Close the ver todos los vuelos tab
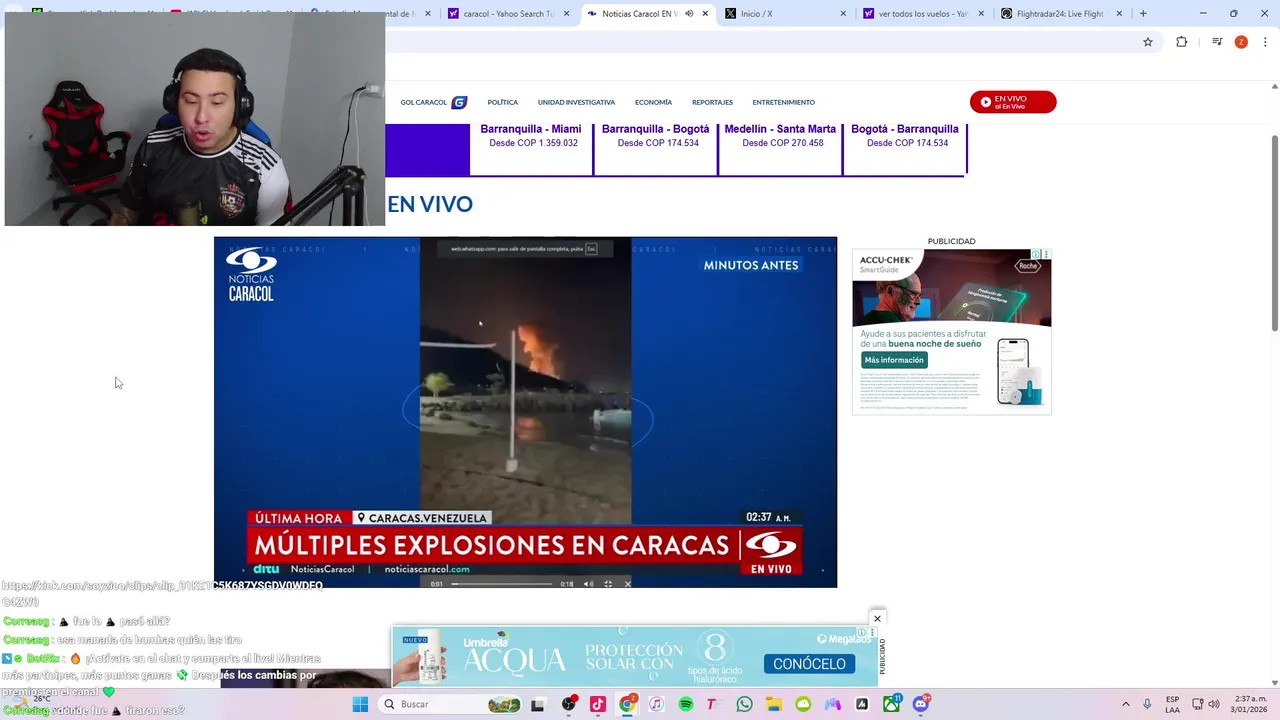The height and width of the screenshot is (720, 1280). point(981,14)
